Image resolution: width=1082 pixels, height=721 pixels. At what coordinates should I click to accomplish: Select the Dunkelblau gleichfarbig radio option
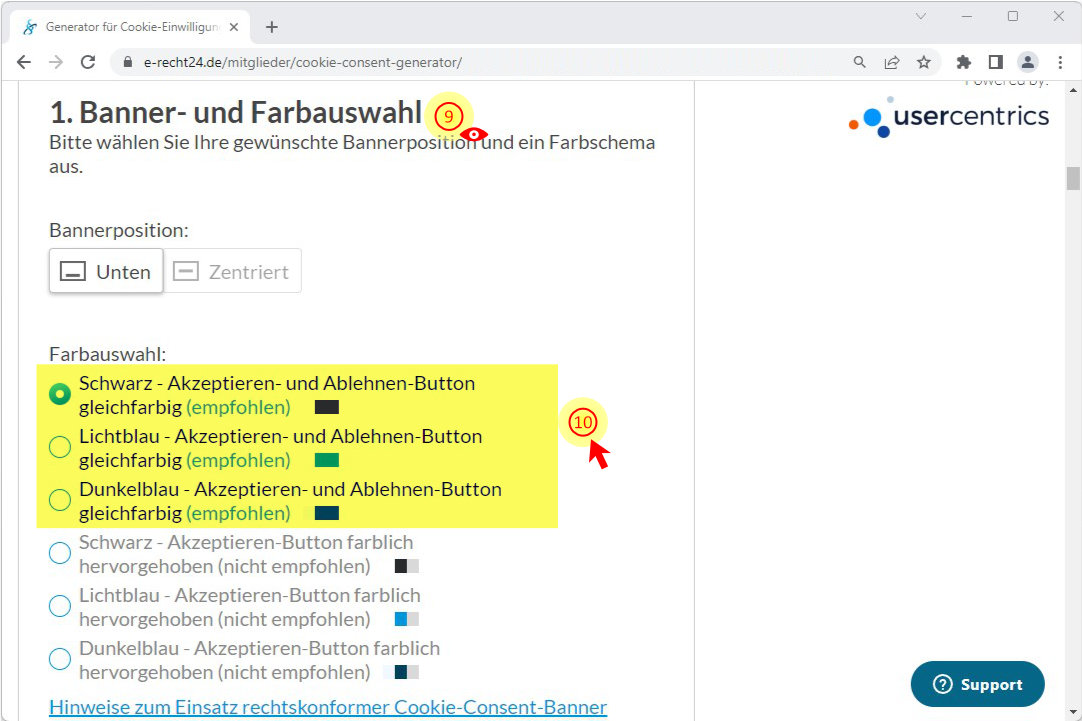click(x=60, y=500)
